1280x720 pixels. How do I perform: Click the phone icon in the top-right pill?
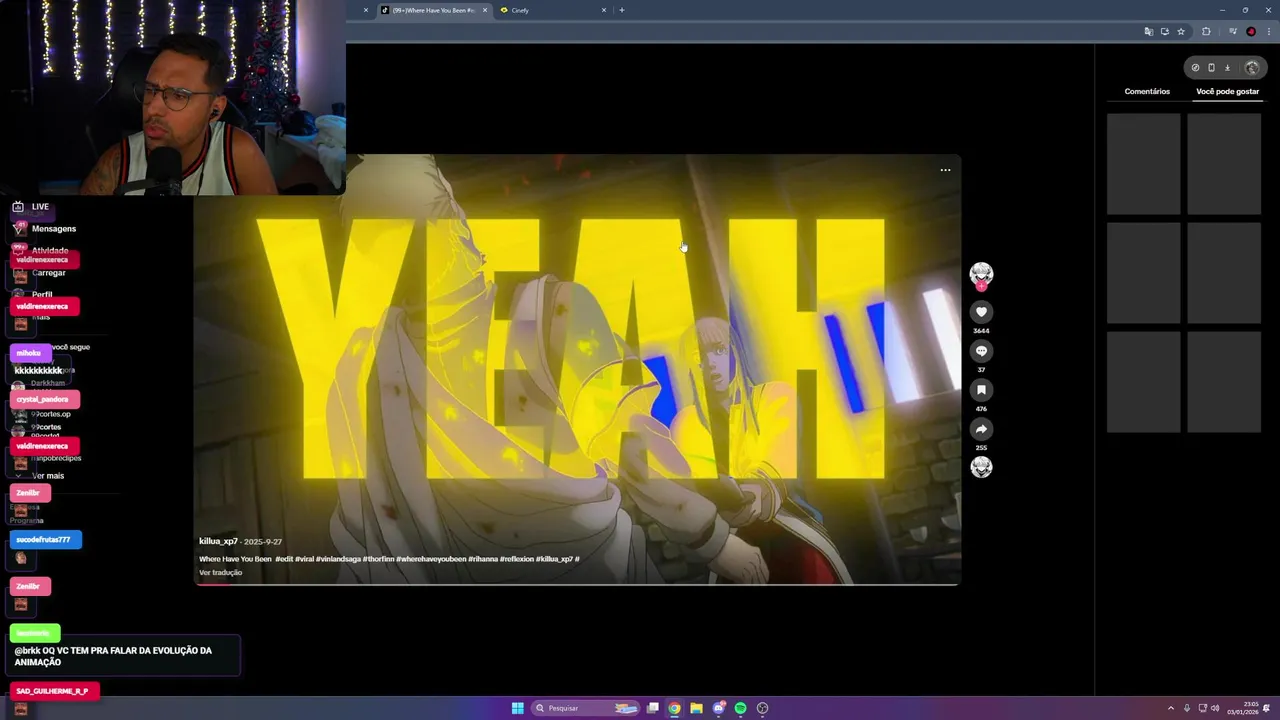1211,68
